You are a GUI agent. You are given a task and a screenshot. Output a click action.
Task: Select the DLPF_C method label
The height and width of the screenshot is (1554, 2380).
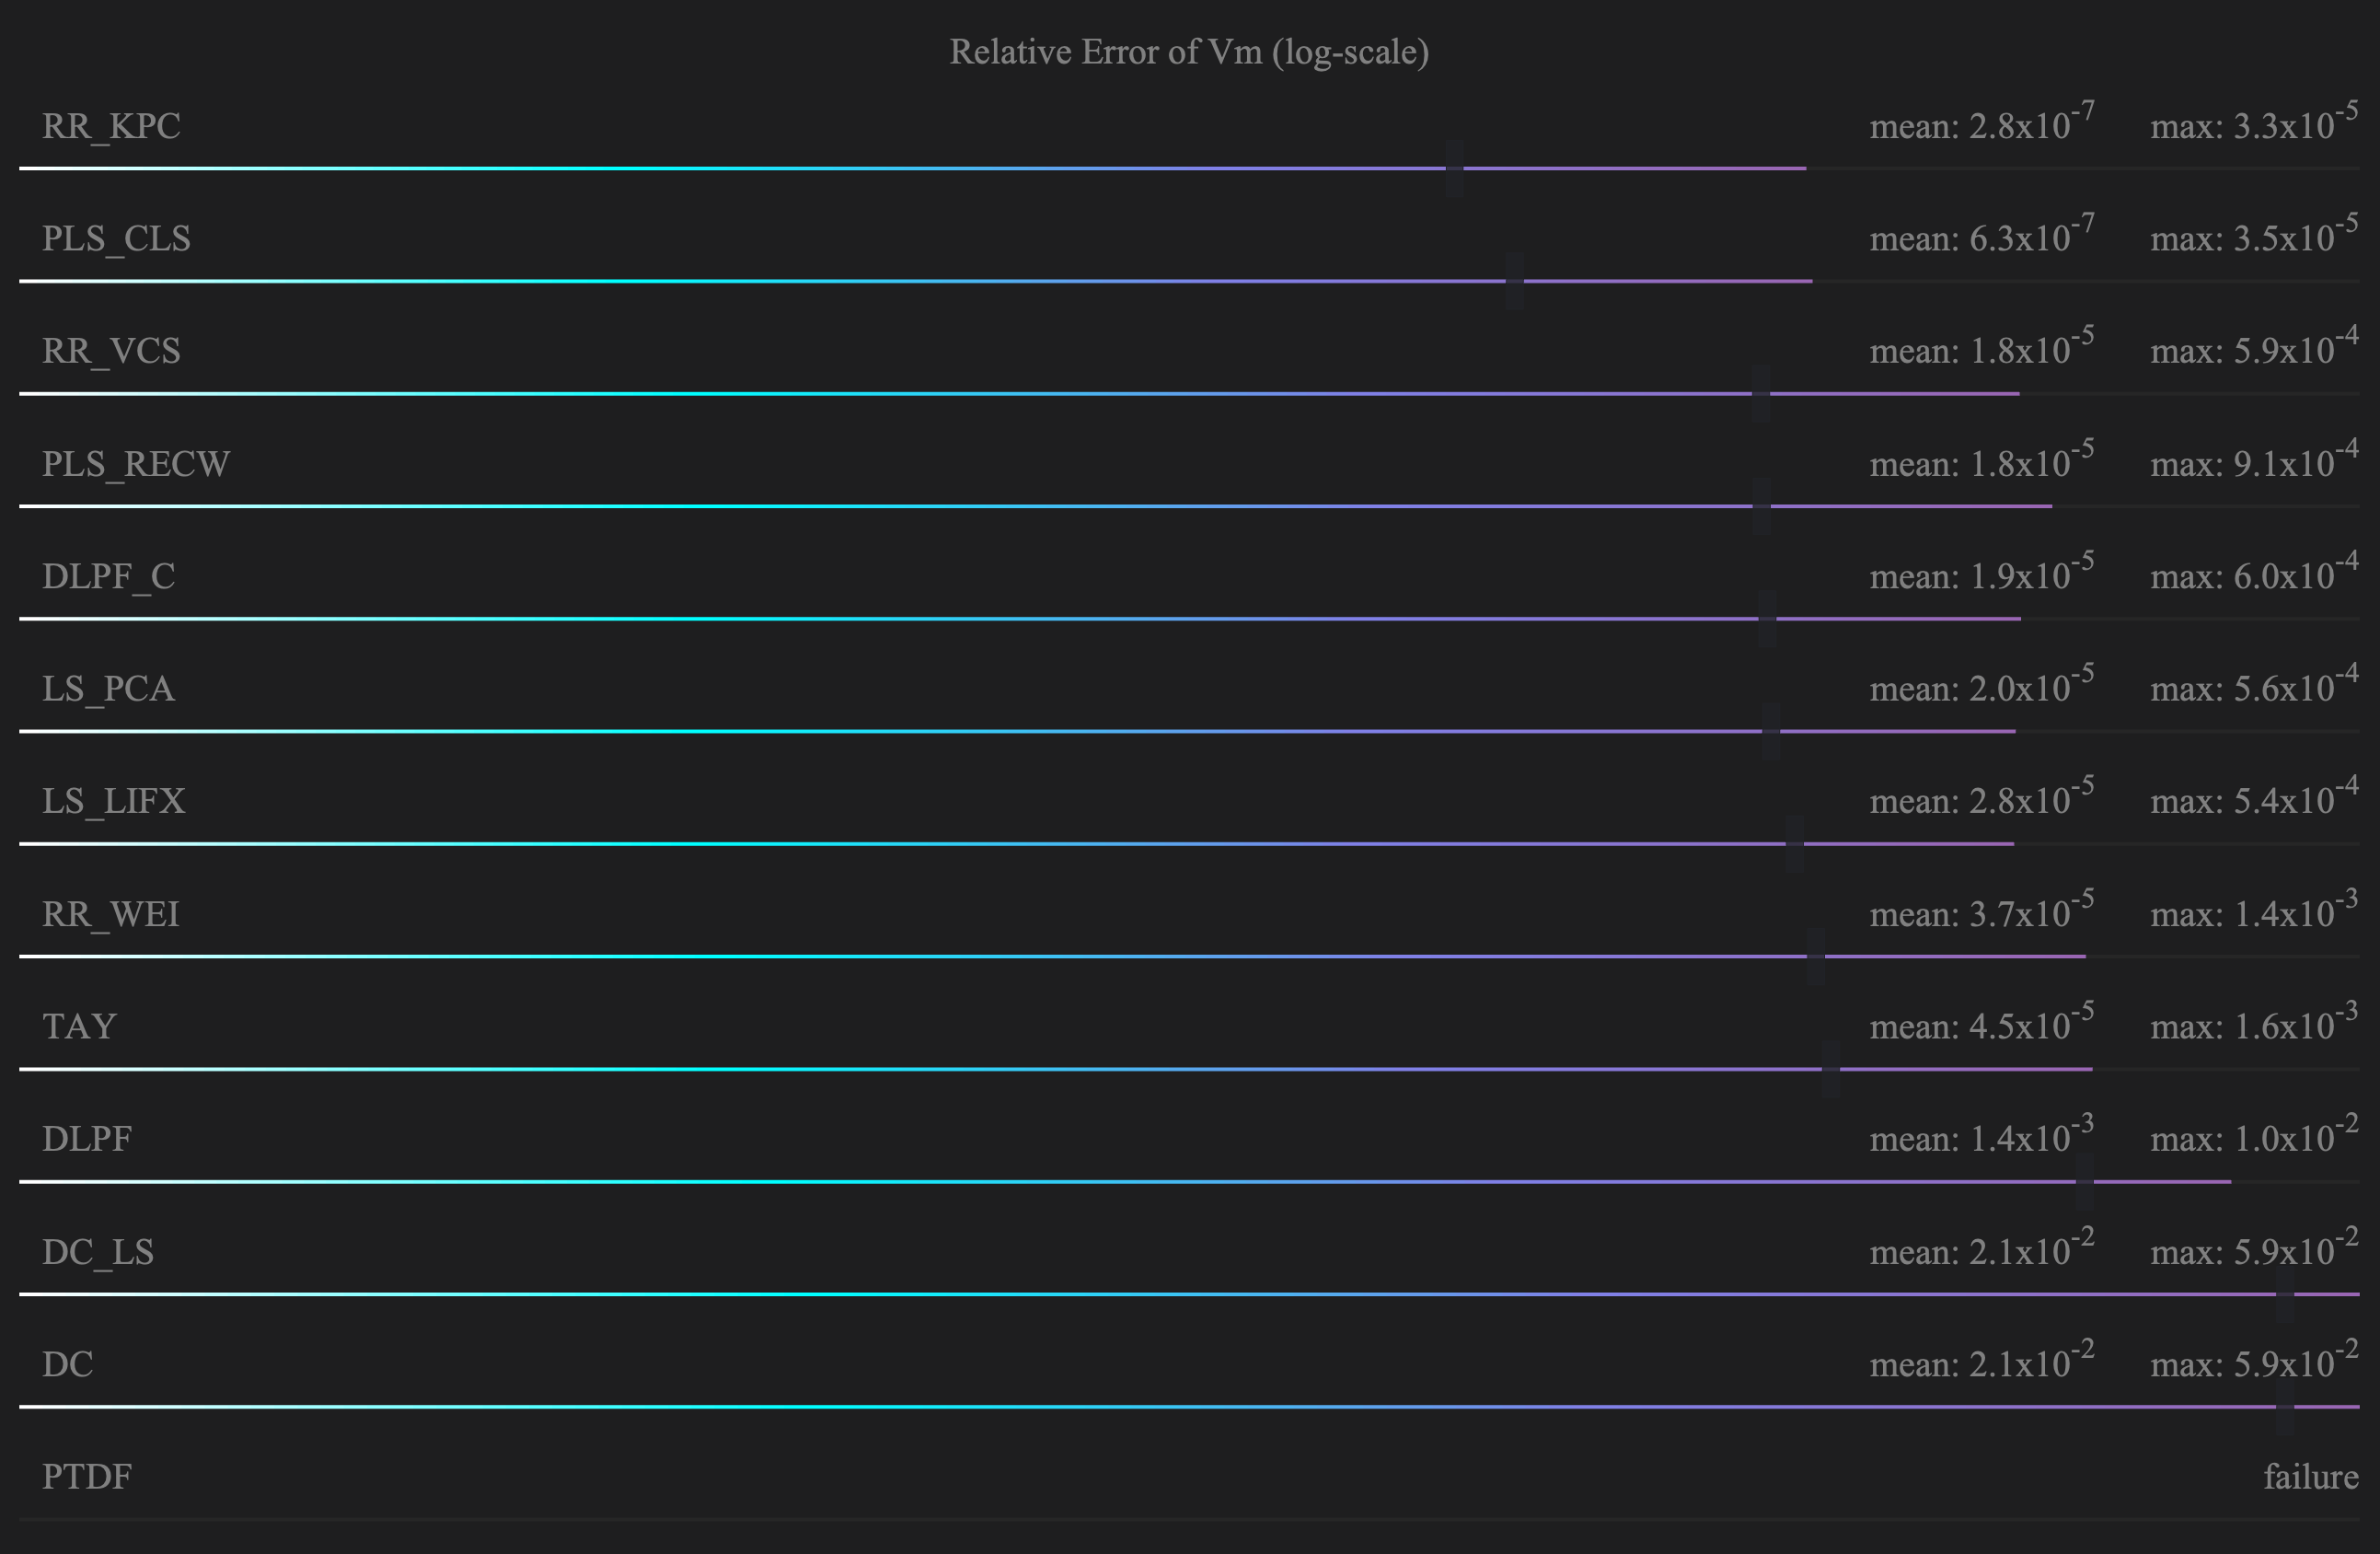click(108, 577)
